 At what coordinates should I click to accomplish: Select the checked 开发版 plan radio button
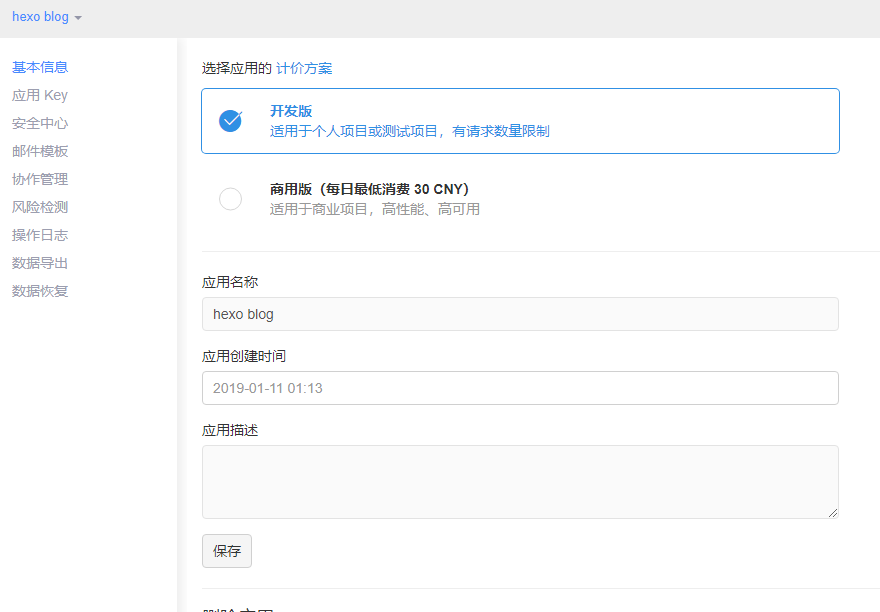tap(230, 121)
